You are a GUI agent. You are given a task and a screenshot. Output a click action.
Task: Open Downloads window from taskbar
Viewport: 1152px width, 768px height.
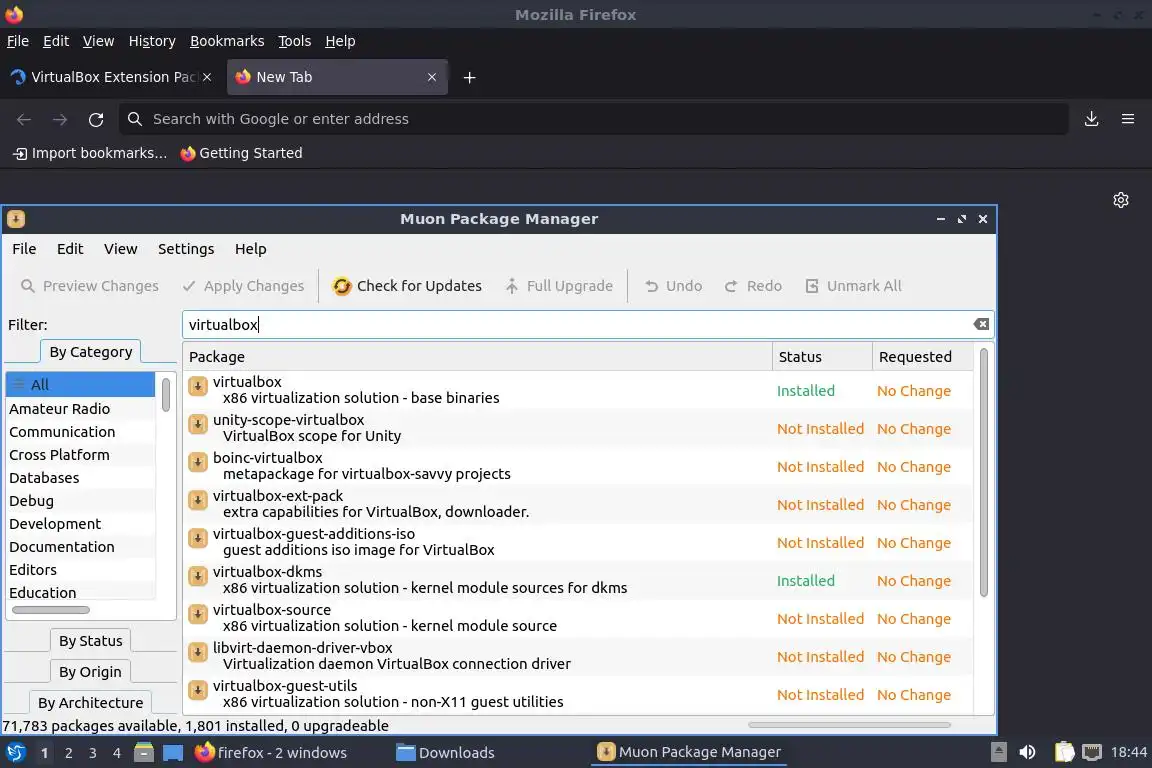point(445,753)
